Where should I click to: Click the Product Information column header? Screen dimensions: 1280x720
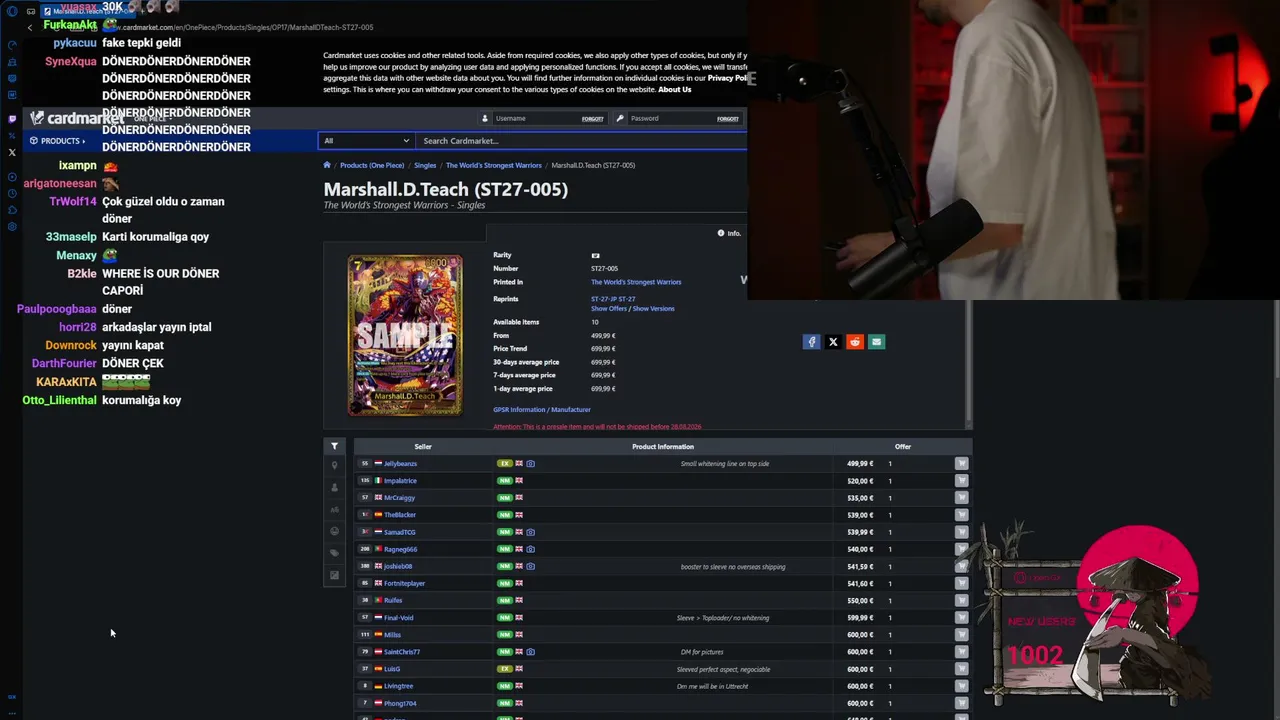(663, 447)
